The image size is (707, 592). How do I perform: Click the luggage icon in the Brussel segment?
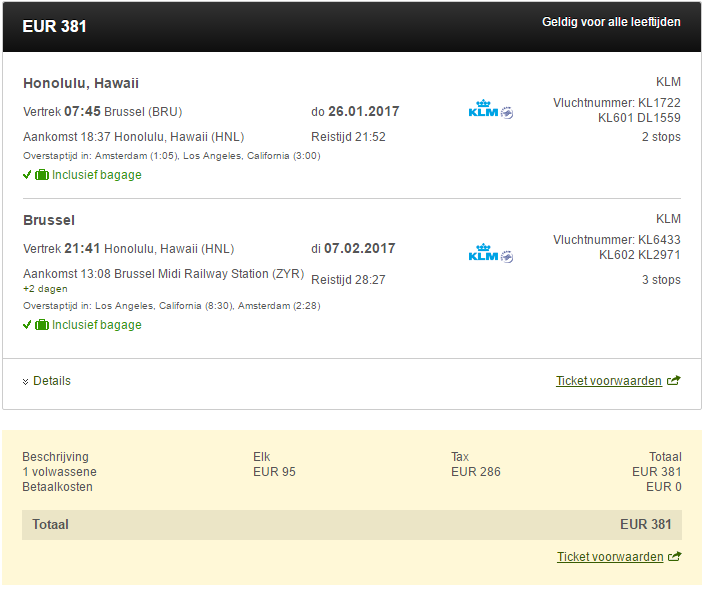tap(42, 325)
